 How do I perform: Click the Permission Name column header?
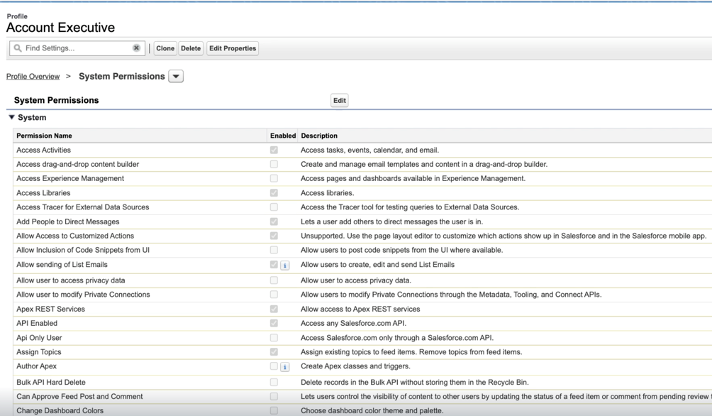(44, 135)
